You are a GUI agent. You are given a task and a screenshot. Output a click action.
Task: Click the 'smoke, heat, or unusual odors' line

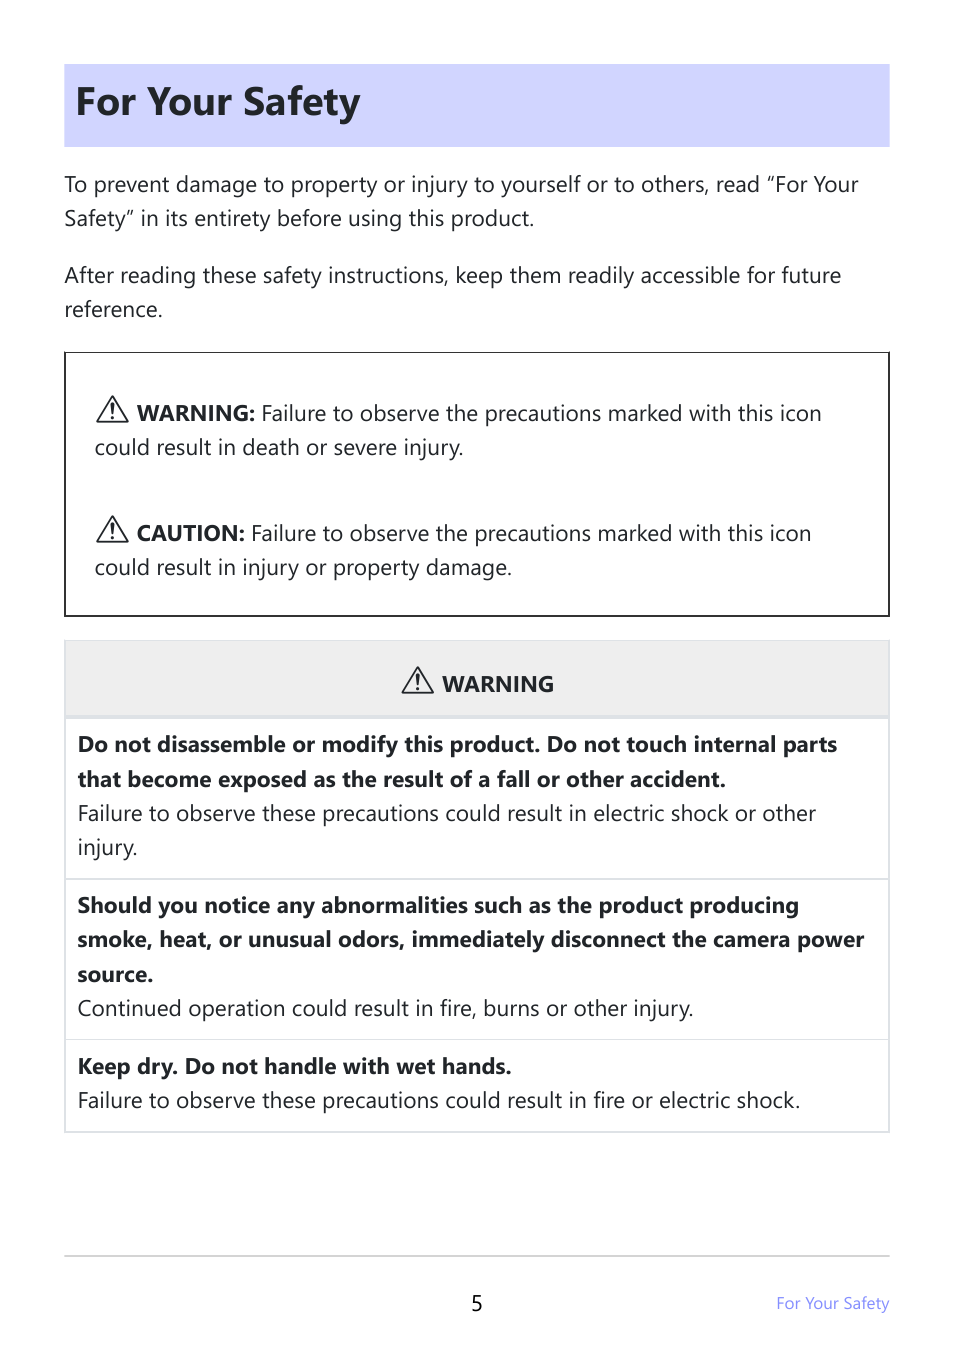471,940
